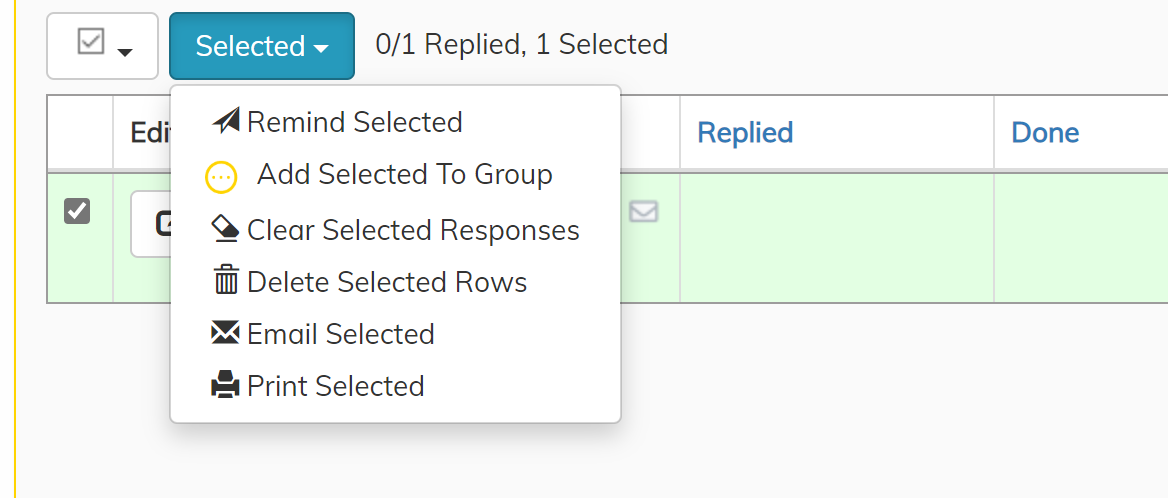Click the yellow ellipsis circle icon
This screenshot has width=1168, height=498.
tap(221, 177)
